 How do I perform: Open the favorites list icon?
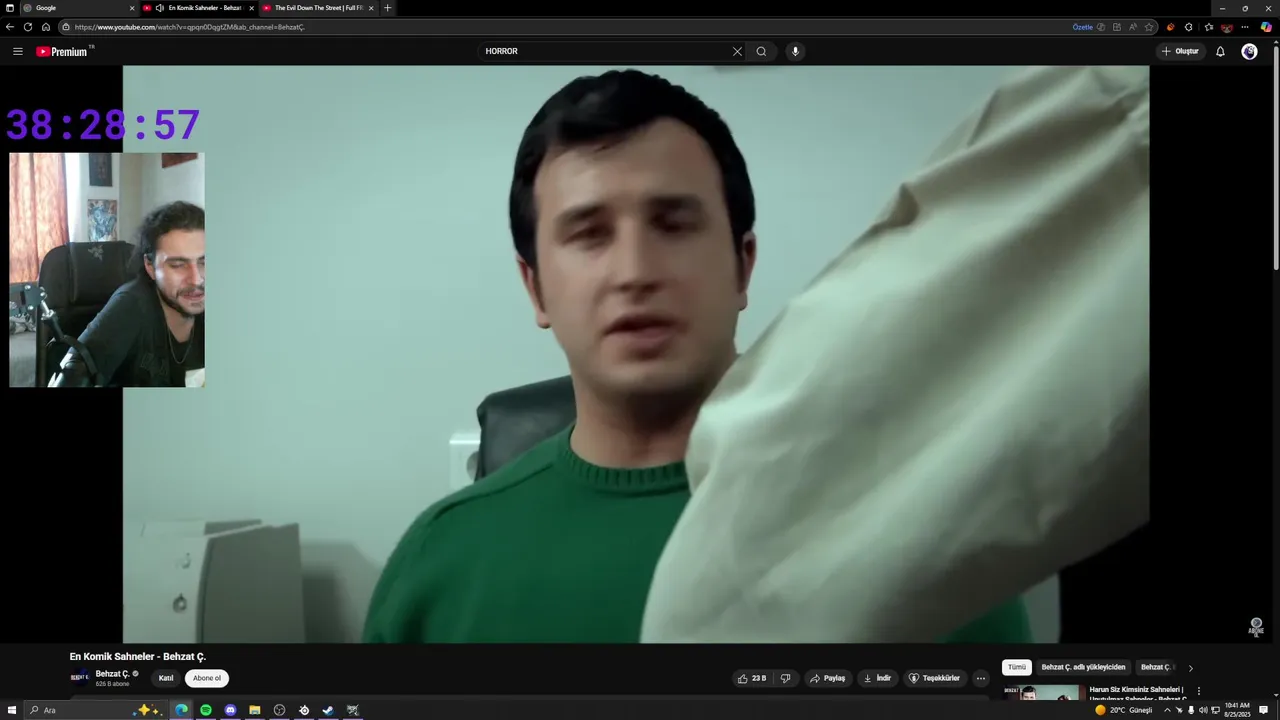click(1208, 27)
